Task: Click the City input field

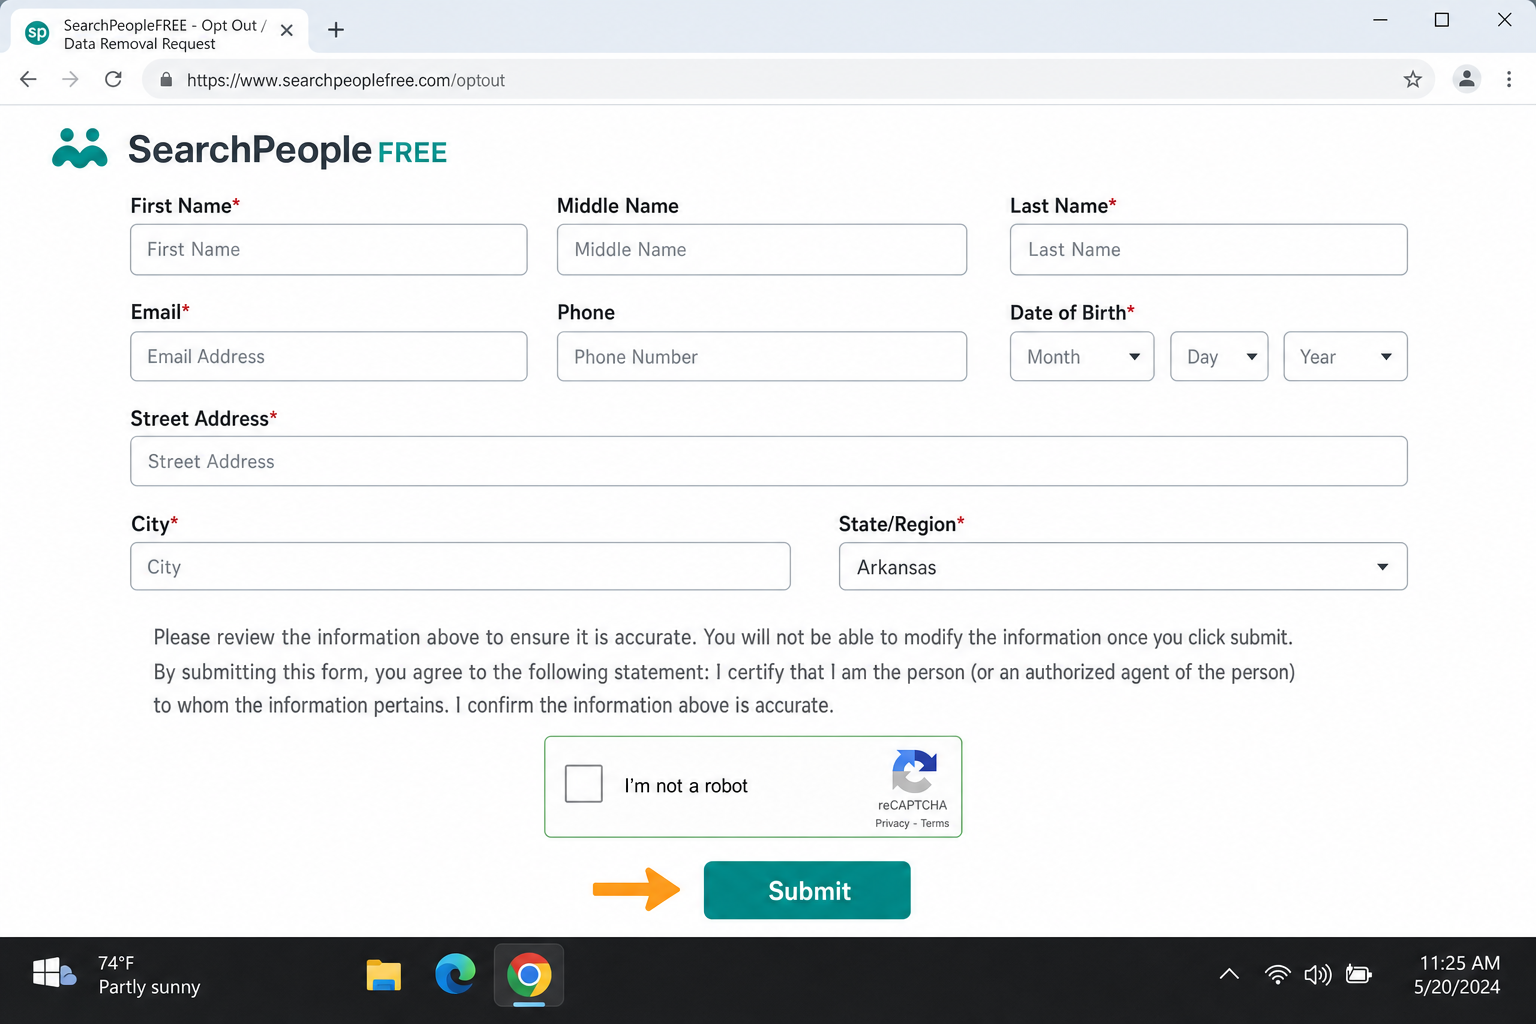Action: [x=460, y=567]
